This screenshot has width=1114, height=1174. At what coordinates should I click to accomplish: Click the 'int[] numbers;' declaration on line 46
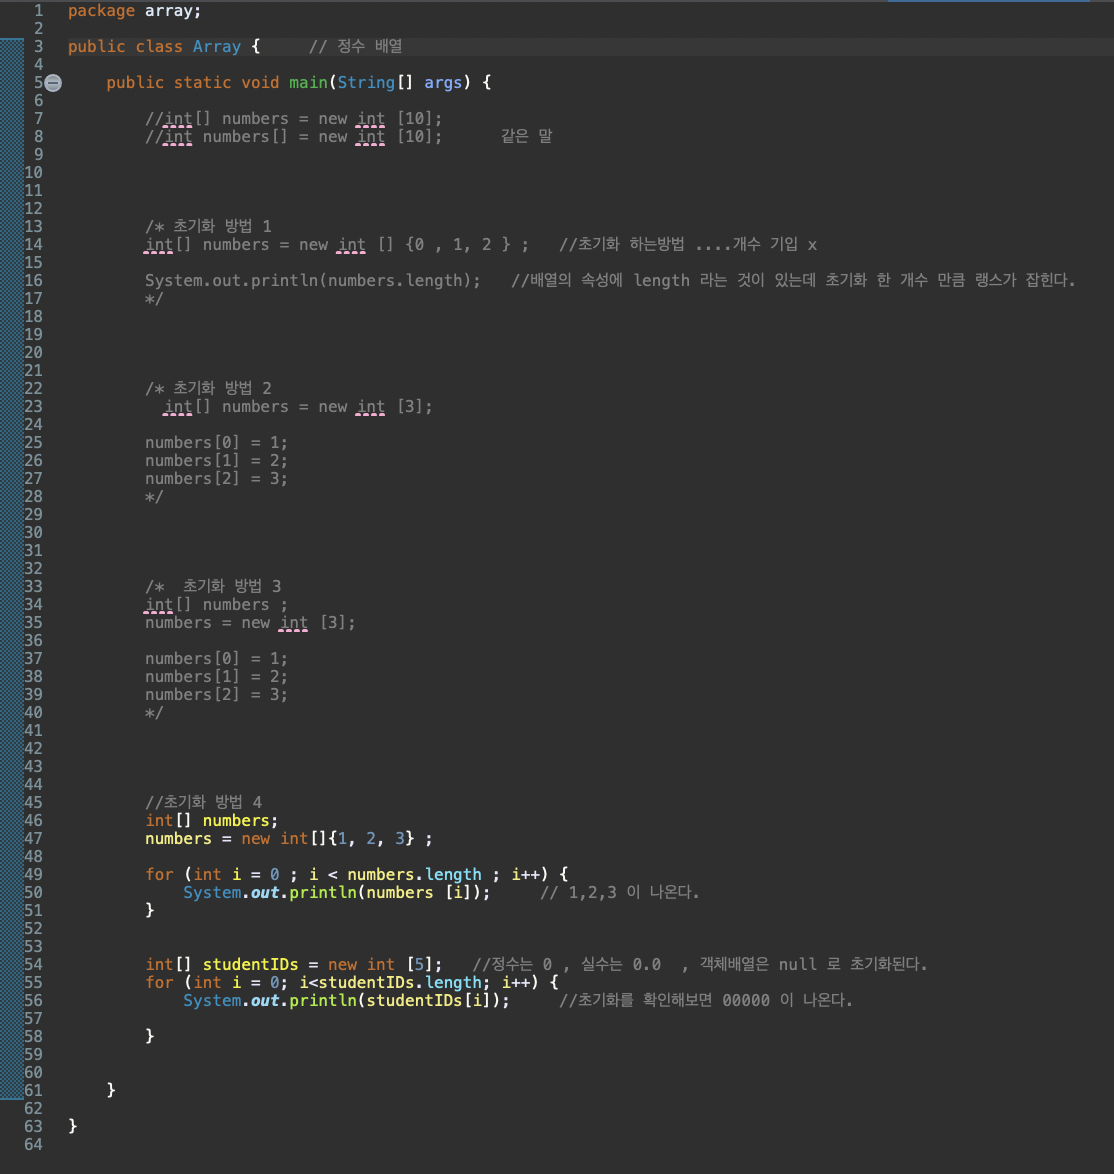point(212,821)
